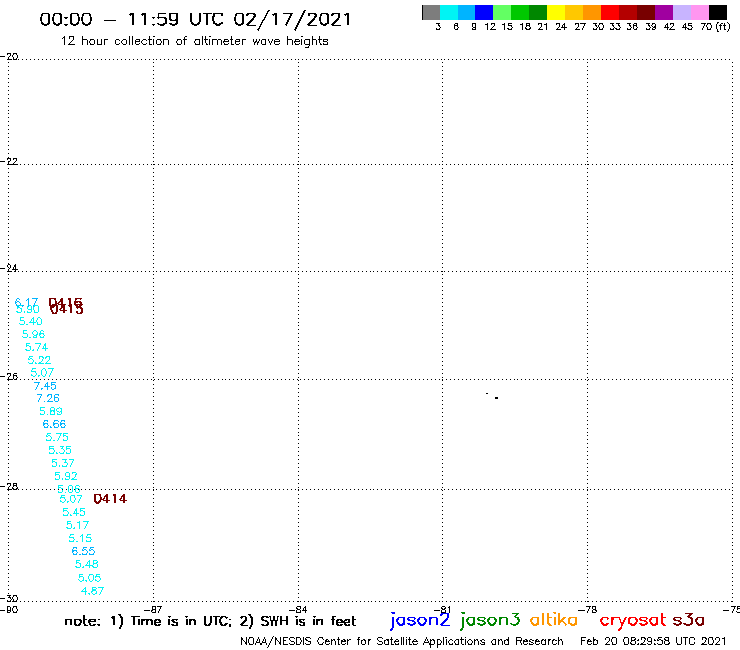Click the 7.26 wave height value
The image size is (740, 650).
click(48, 398)
